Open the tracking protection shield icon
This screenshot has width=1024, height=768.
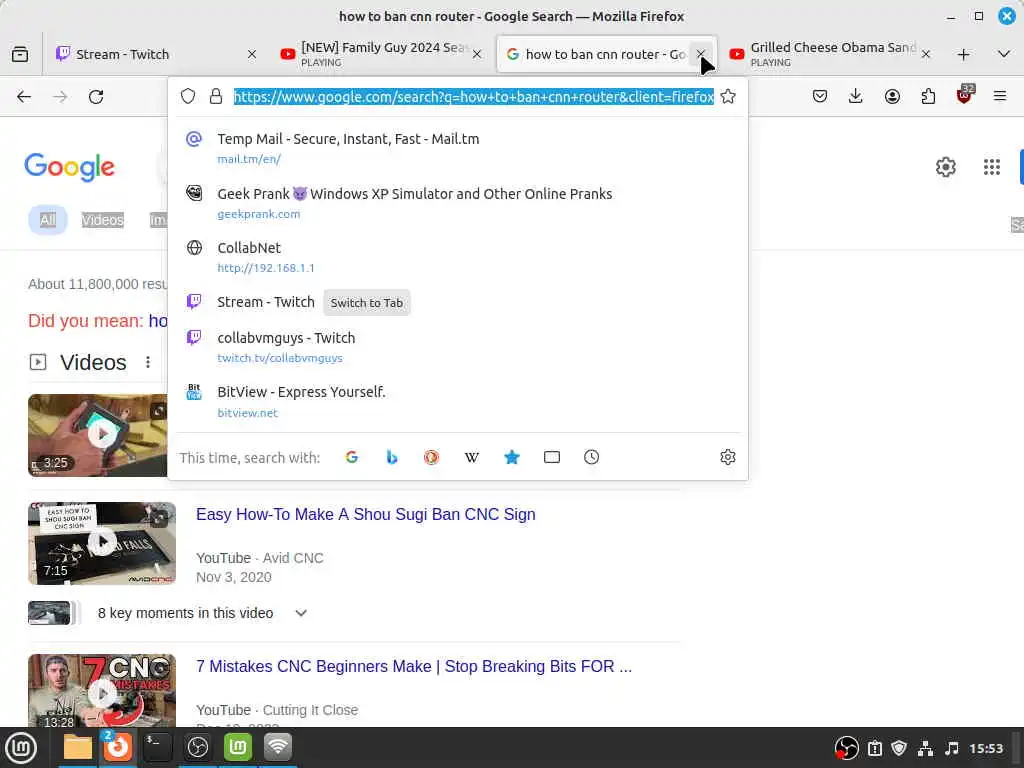[x=188, y=97]
